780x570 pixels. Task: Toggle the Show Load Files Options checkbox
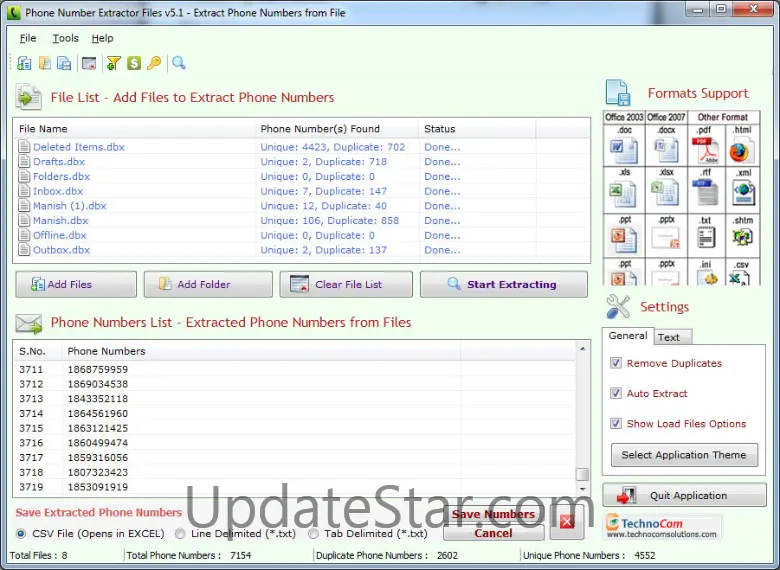click(x=616, y=423)
